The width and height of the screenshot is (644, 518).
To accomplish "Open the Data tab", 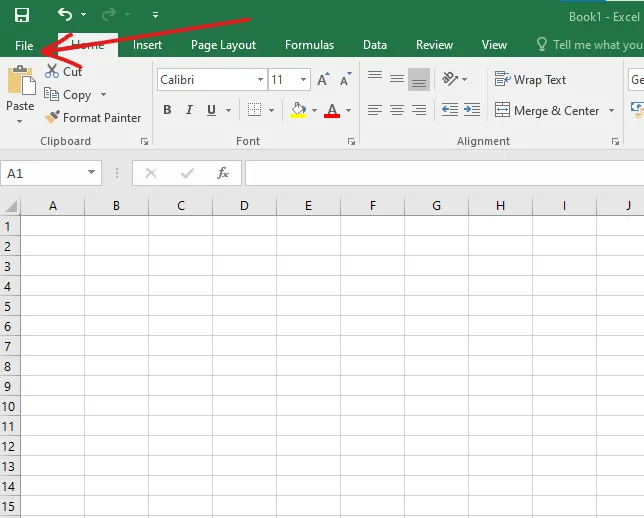I will [375, 45].
